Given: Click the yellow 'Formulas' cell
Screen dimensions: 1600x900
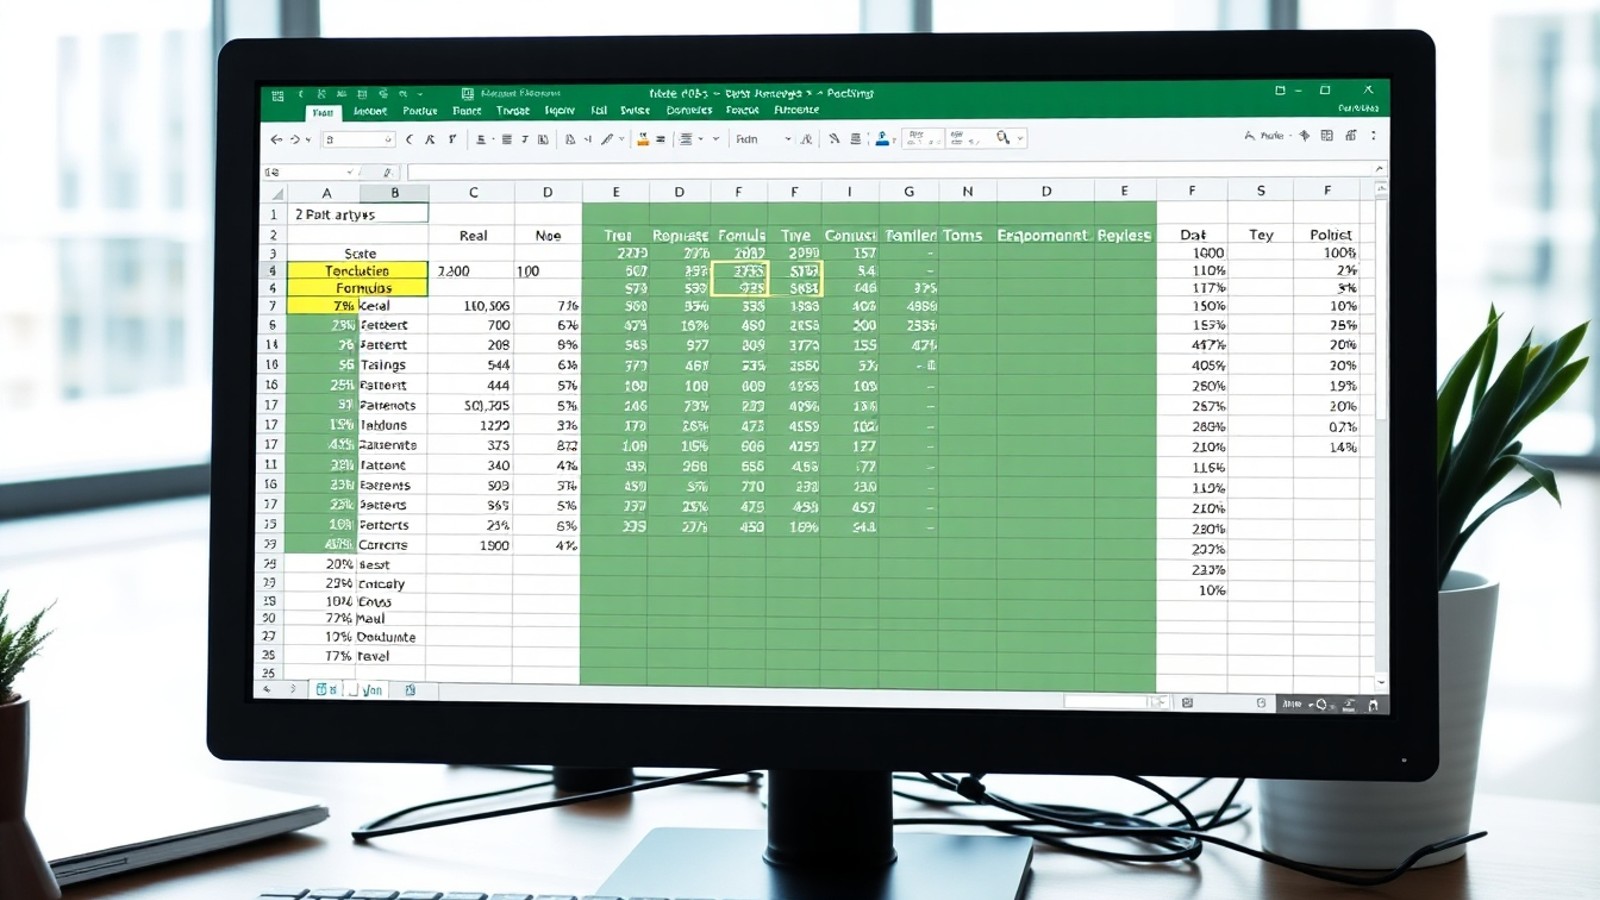Looking at the screenshot, I should point(358,288).
